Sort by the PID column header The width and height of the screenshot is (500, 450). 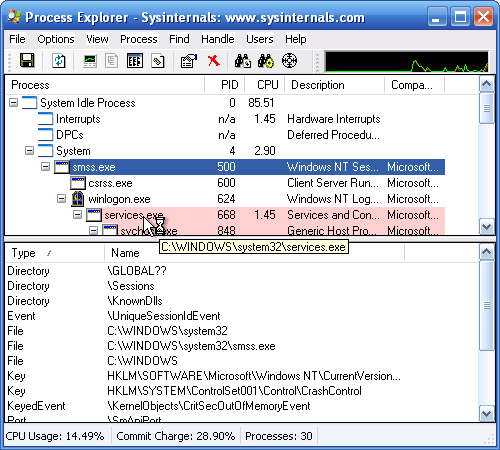point(224,85)
